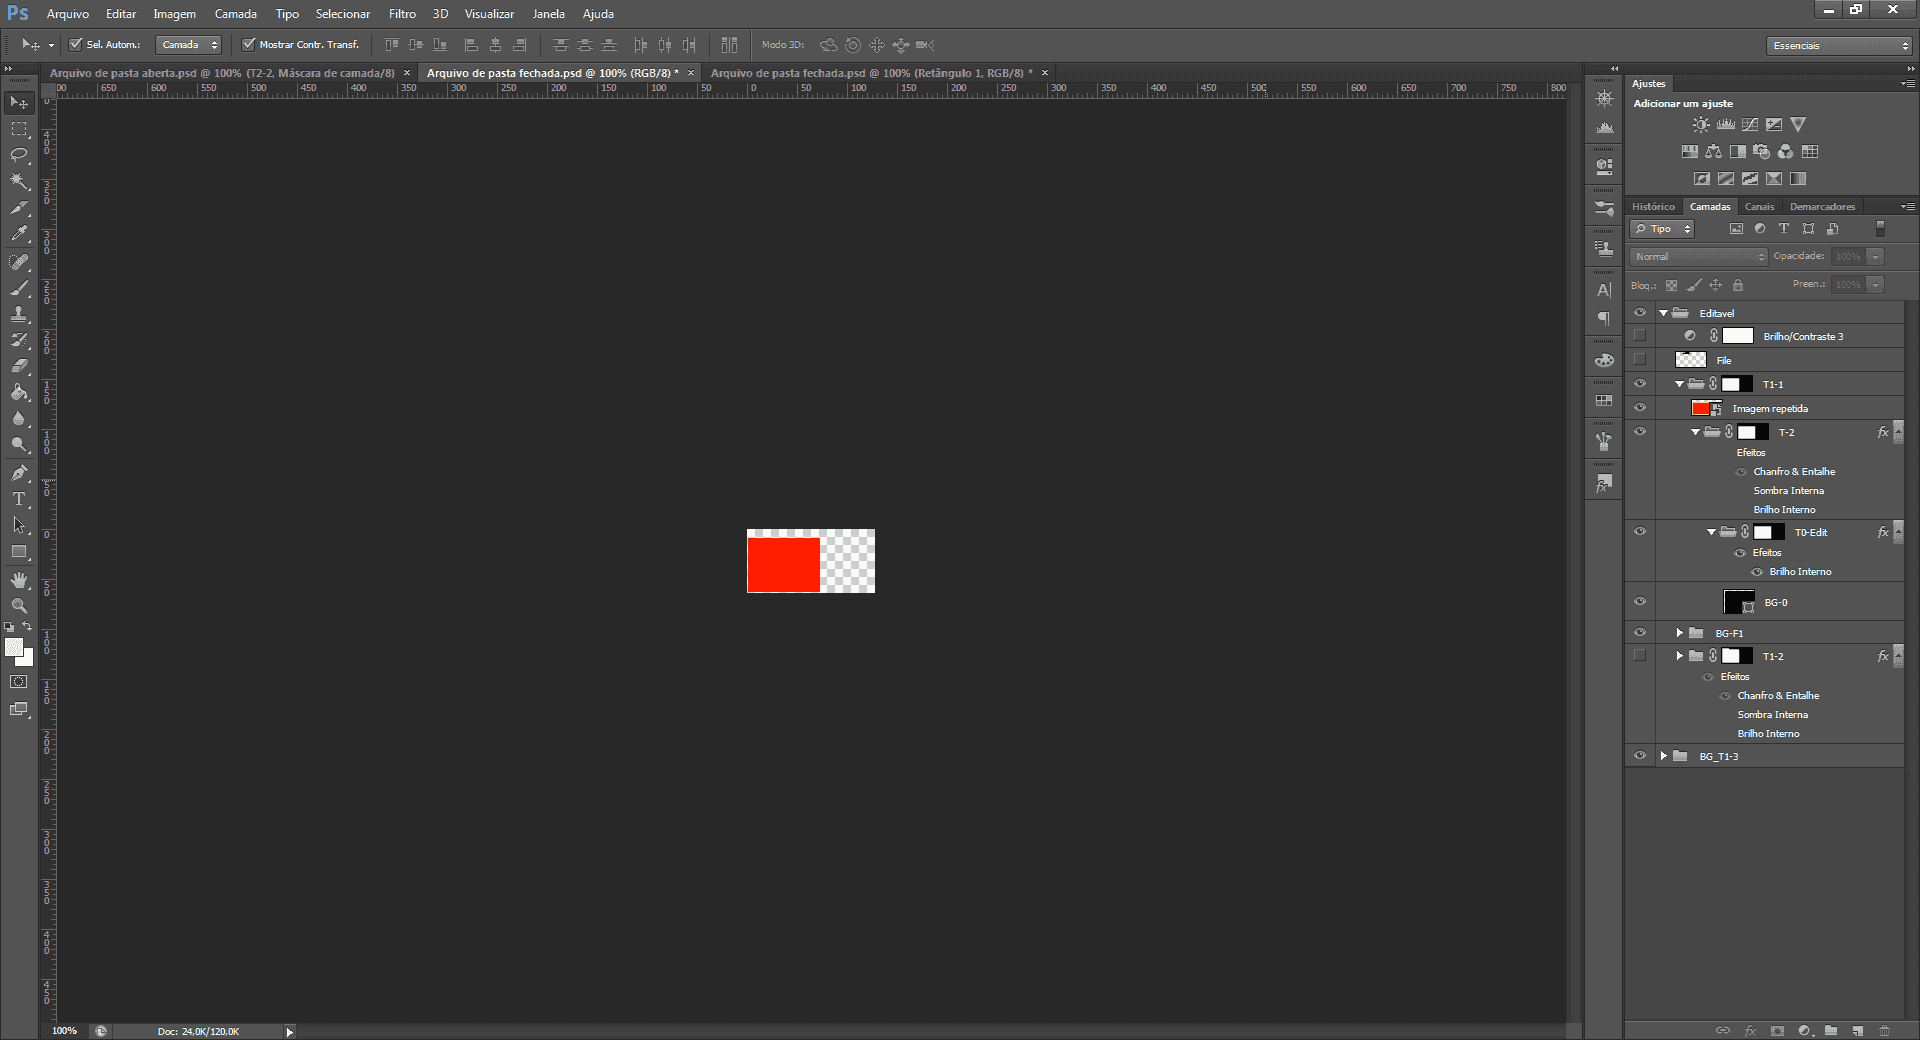Image resolution: width=1920 pixels, height=1040 pixels.
Task: Select the Zoom tool
Action: [19, 606]
